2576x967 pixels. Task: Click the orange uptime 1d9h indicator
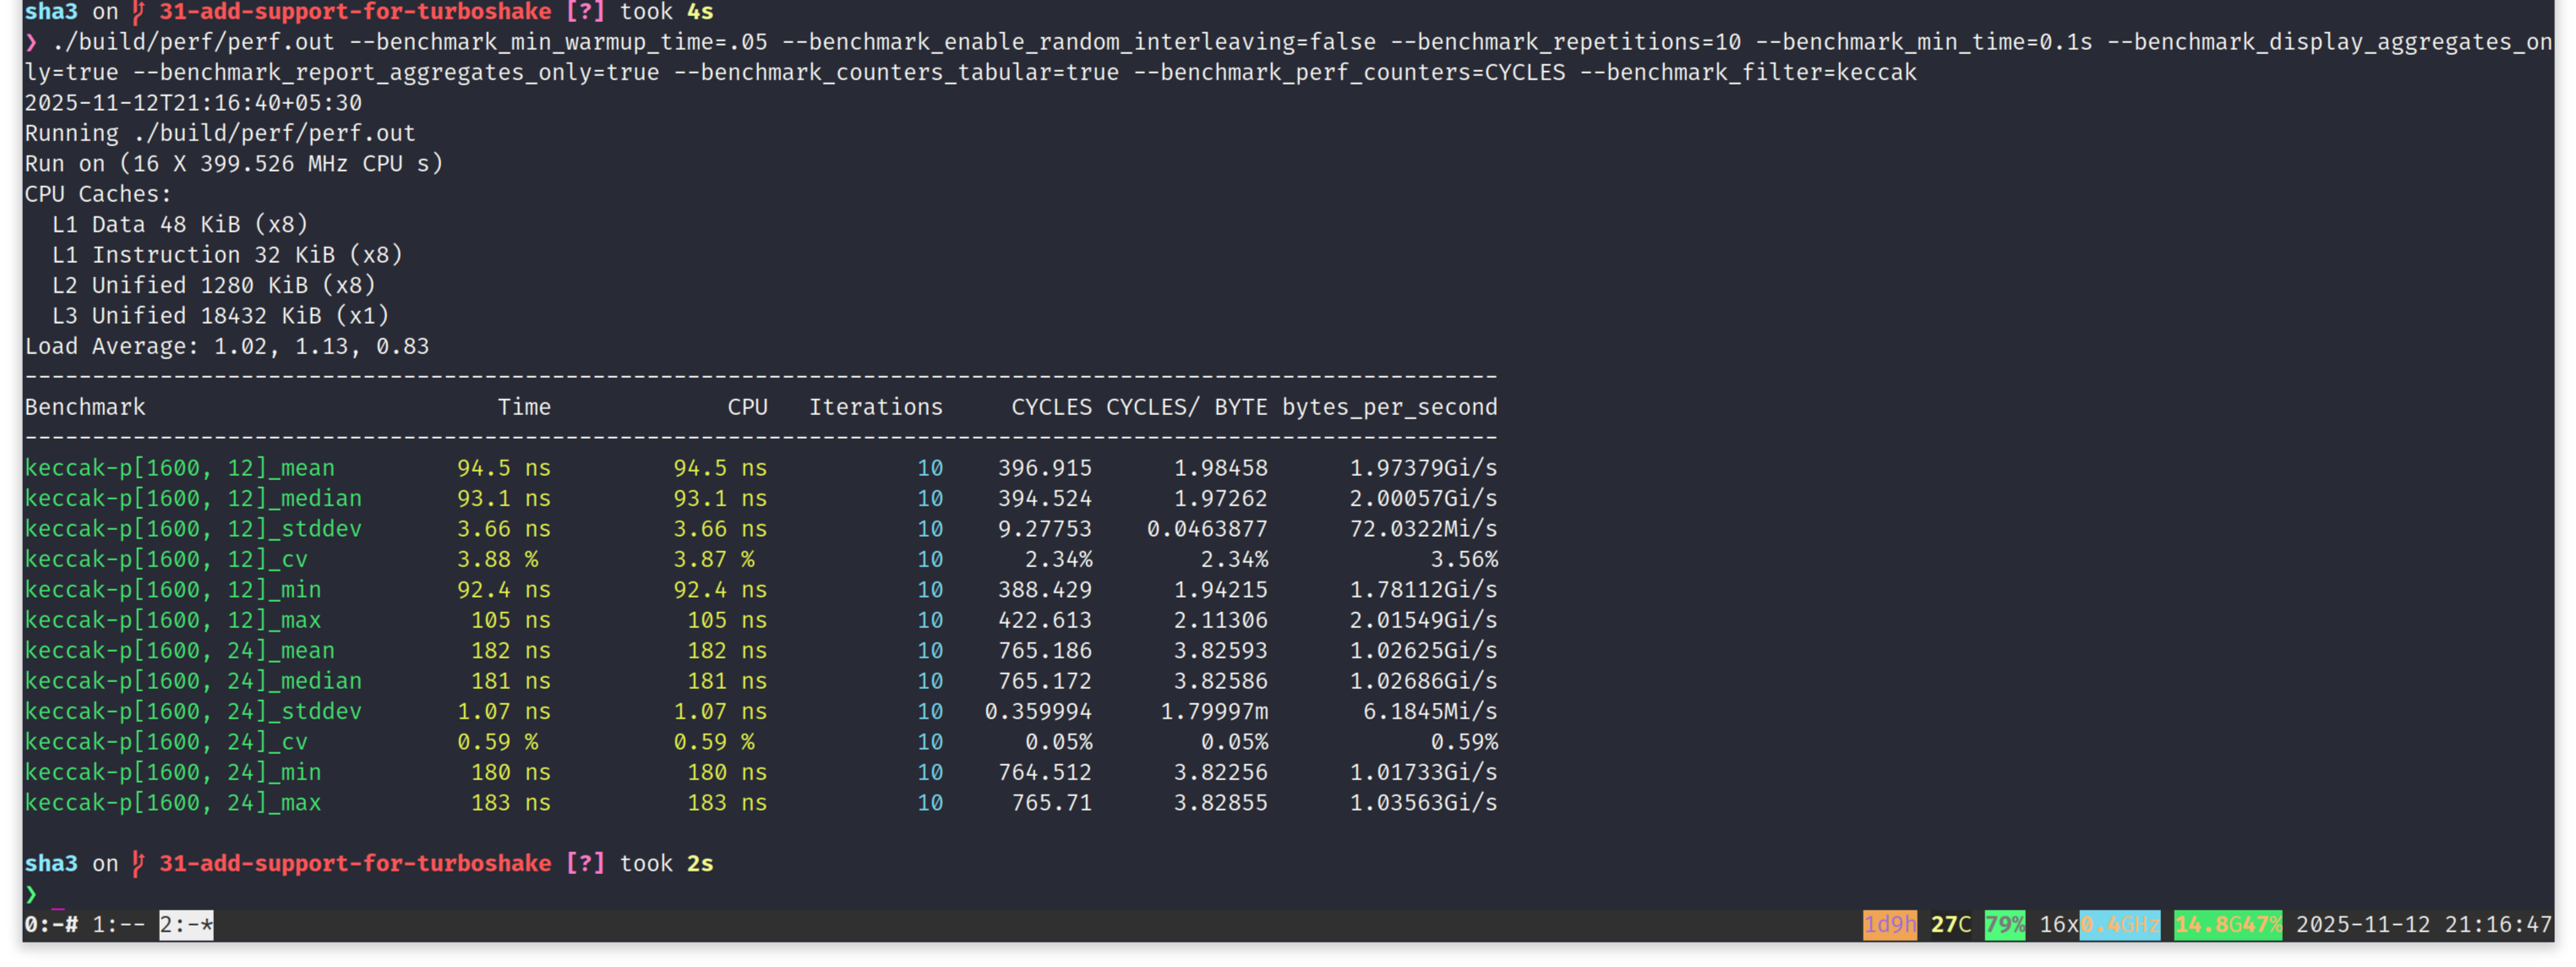[x=1889, y=924]
